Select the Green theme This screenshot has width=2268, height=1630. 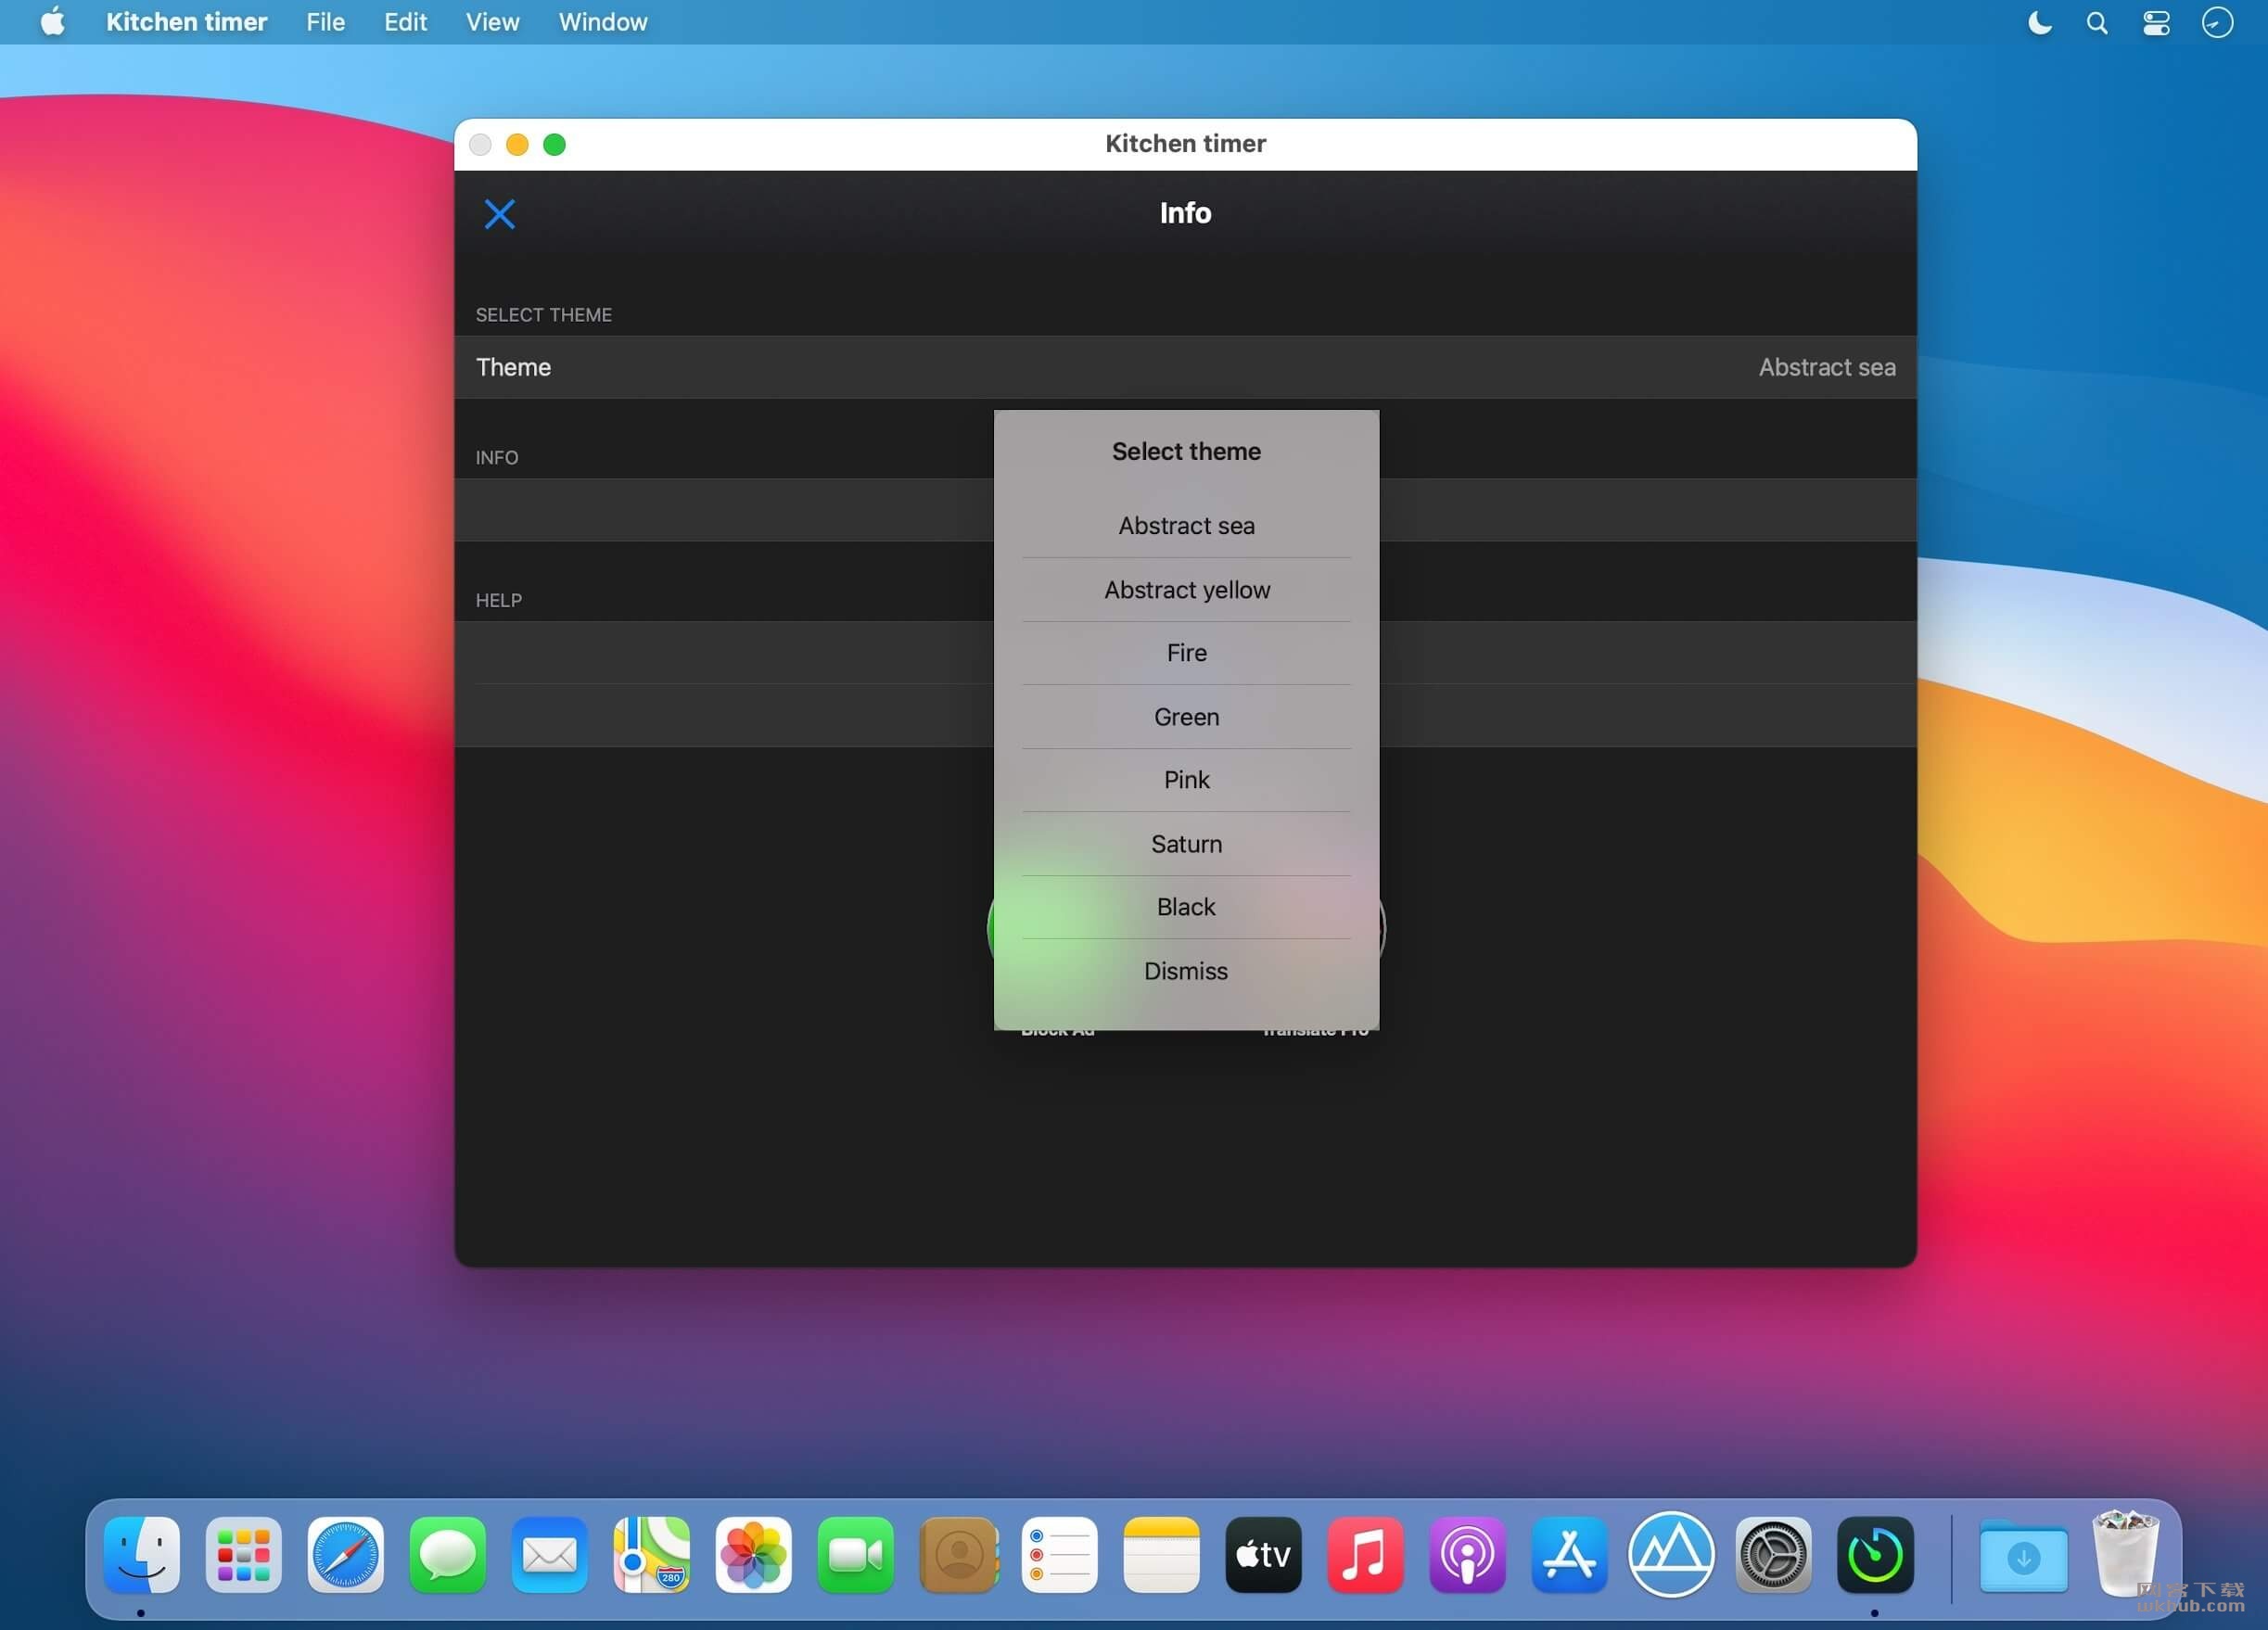[x=1186, y=717]
